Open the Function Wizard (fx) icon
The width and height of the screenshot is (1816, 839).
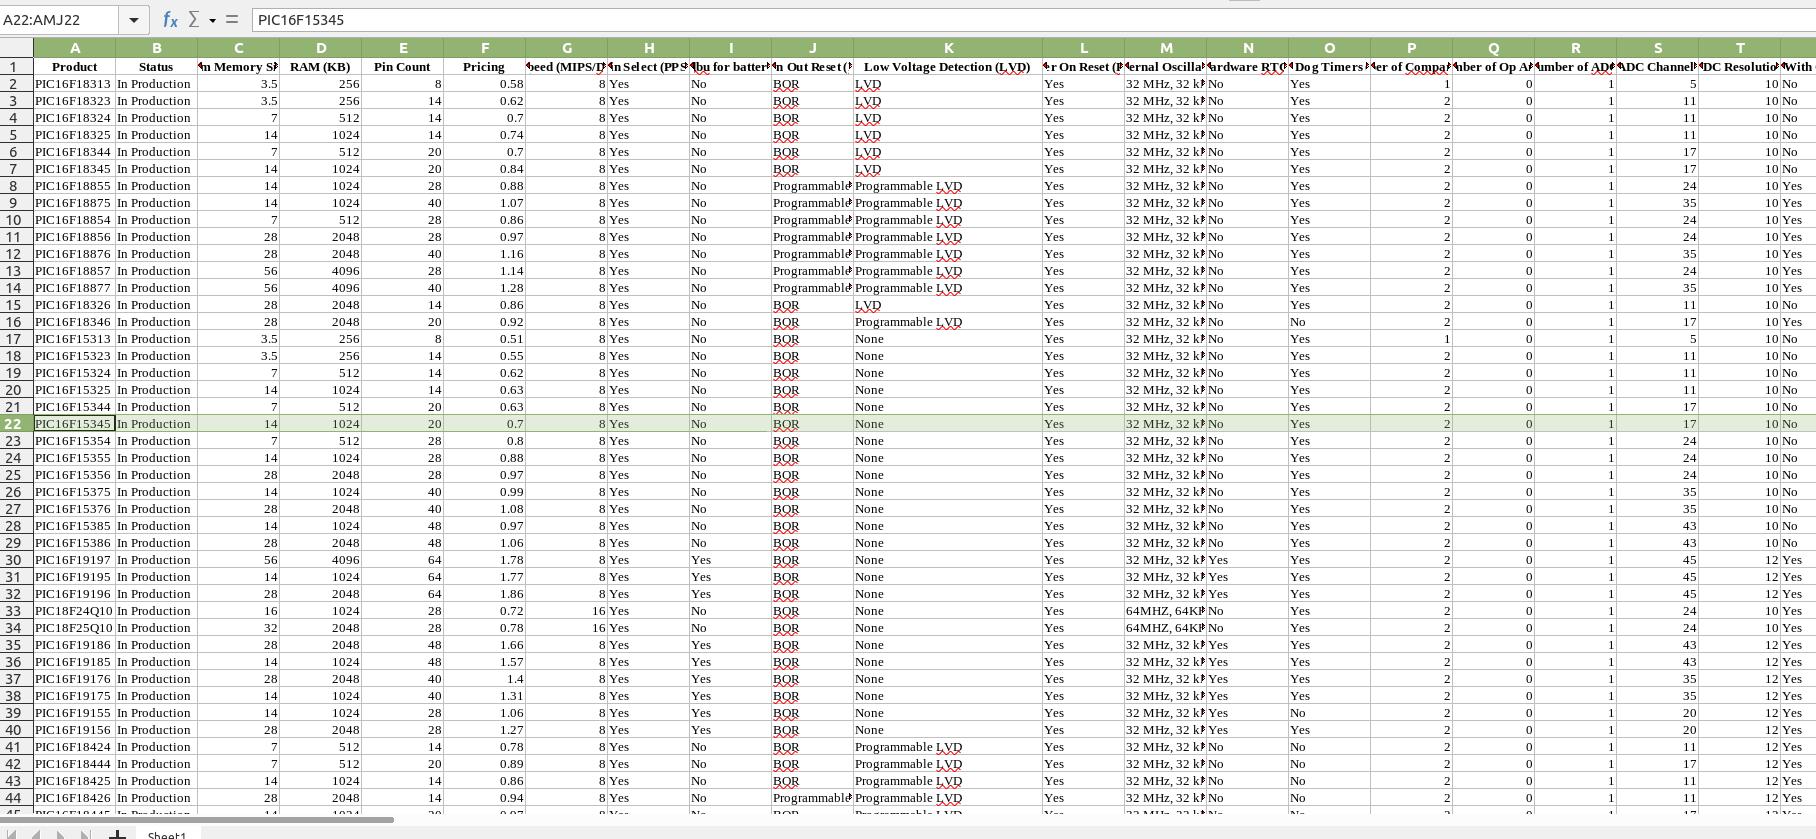[x=170, y=19]
